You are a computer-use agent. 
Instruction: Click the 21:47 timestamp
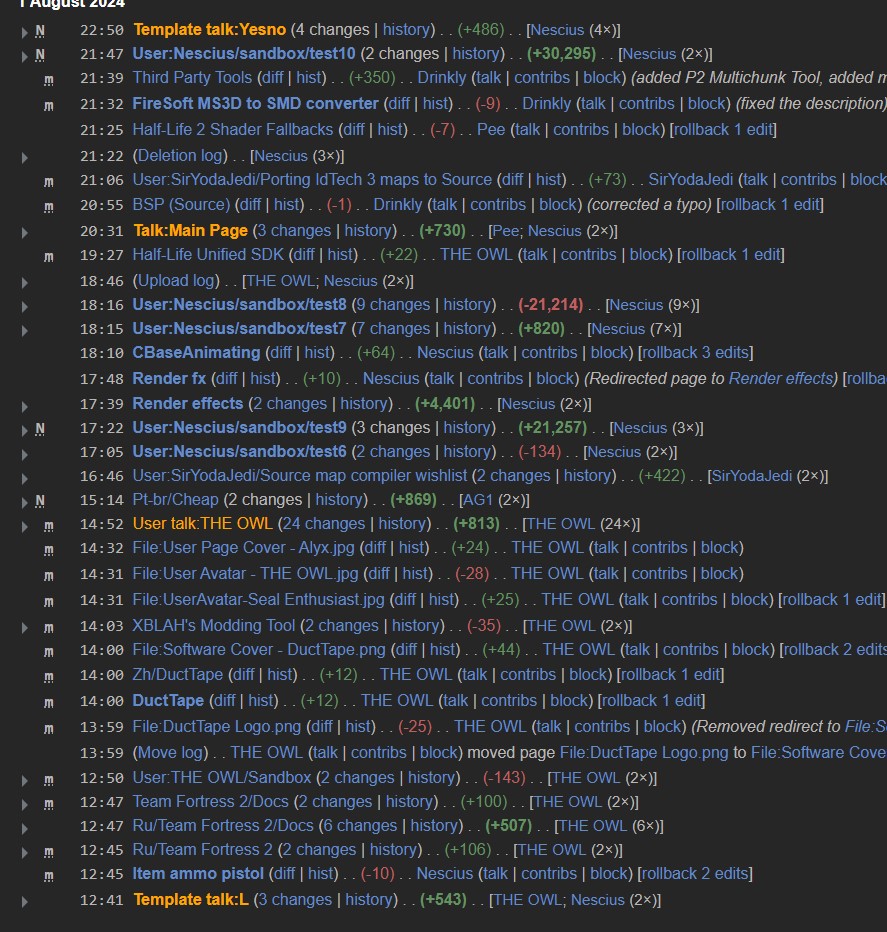(x=102, y=54)
